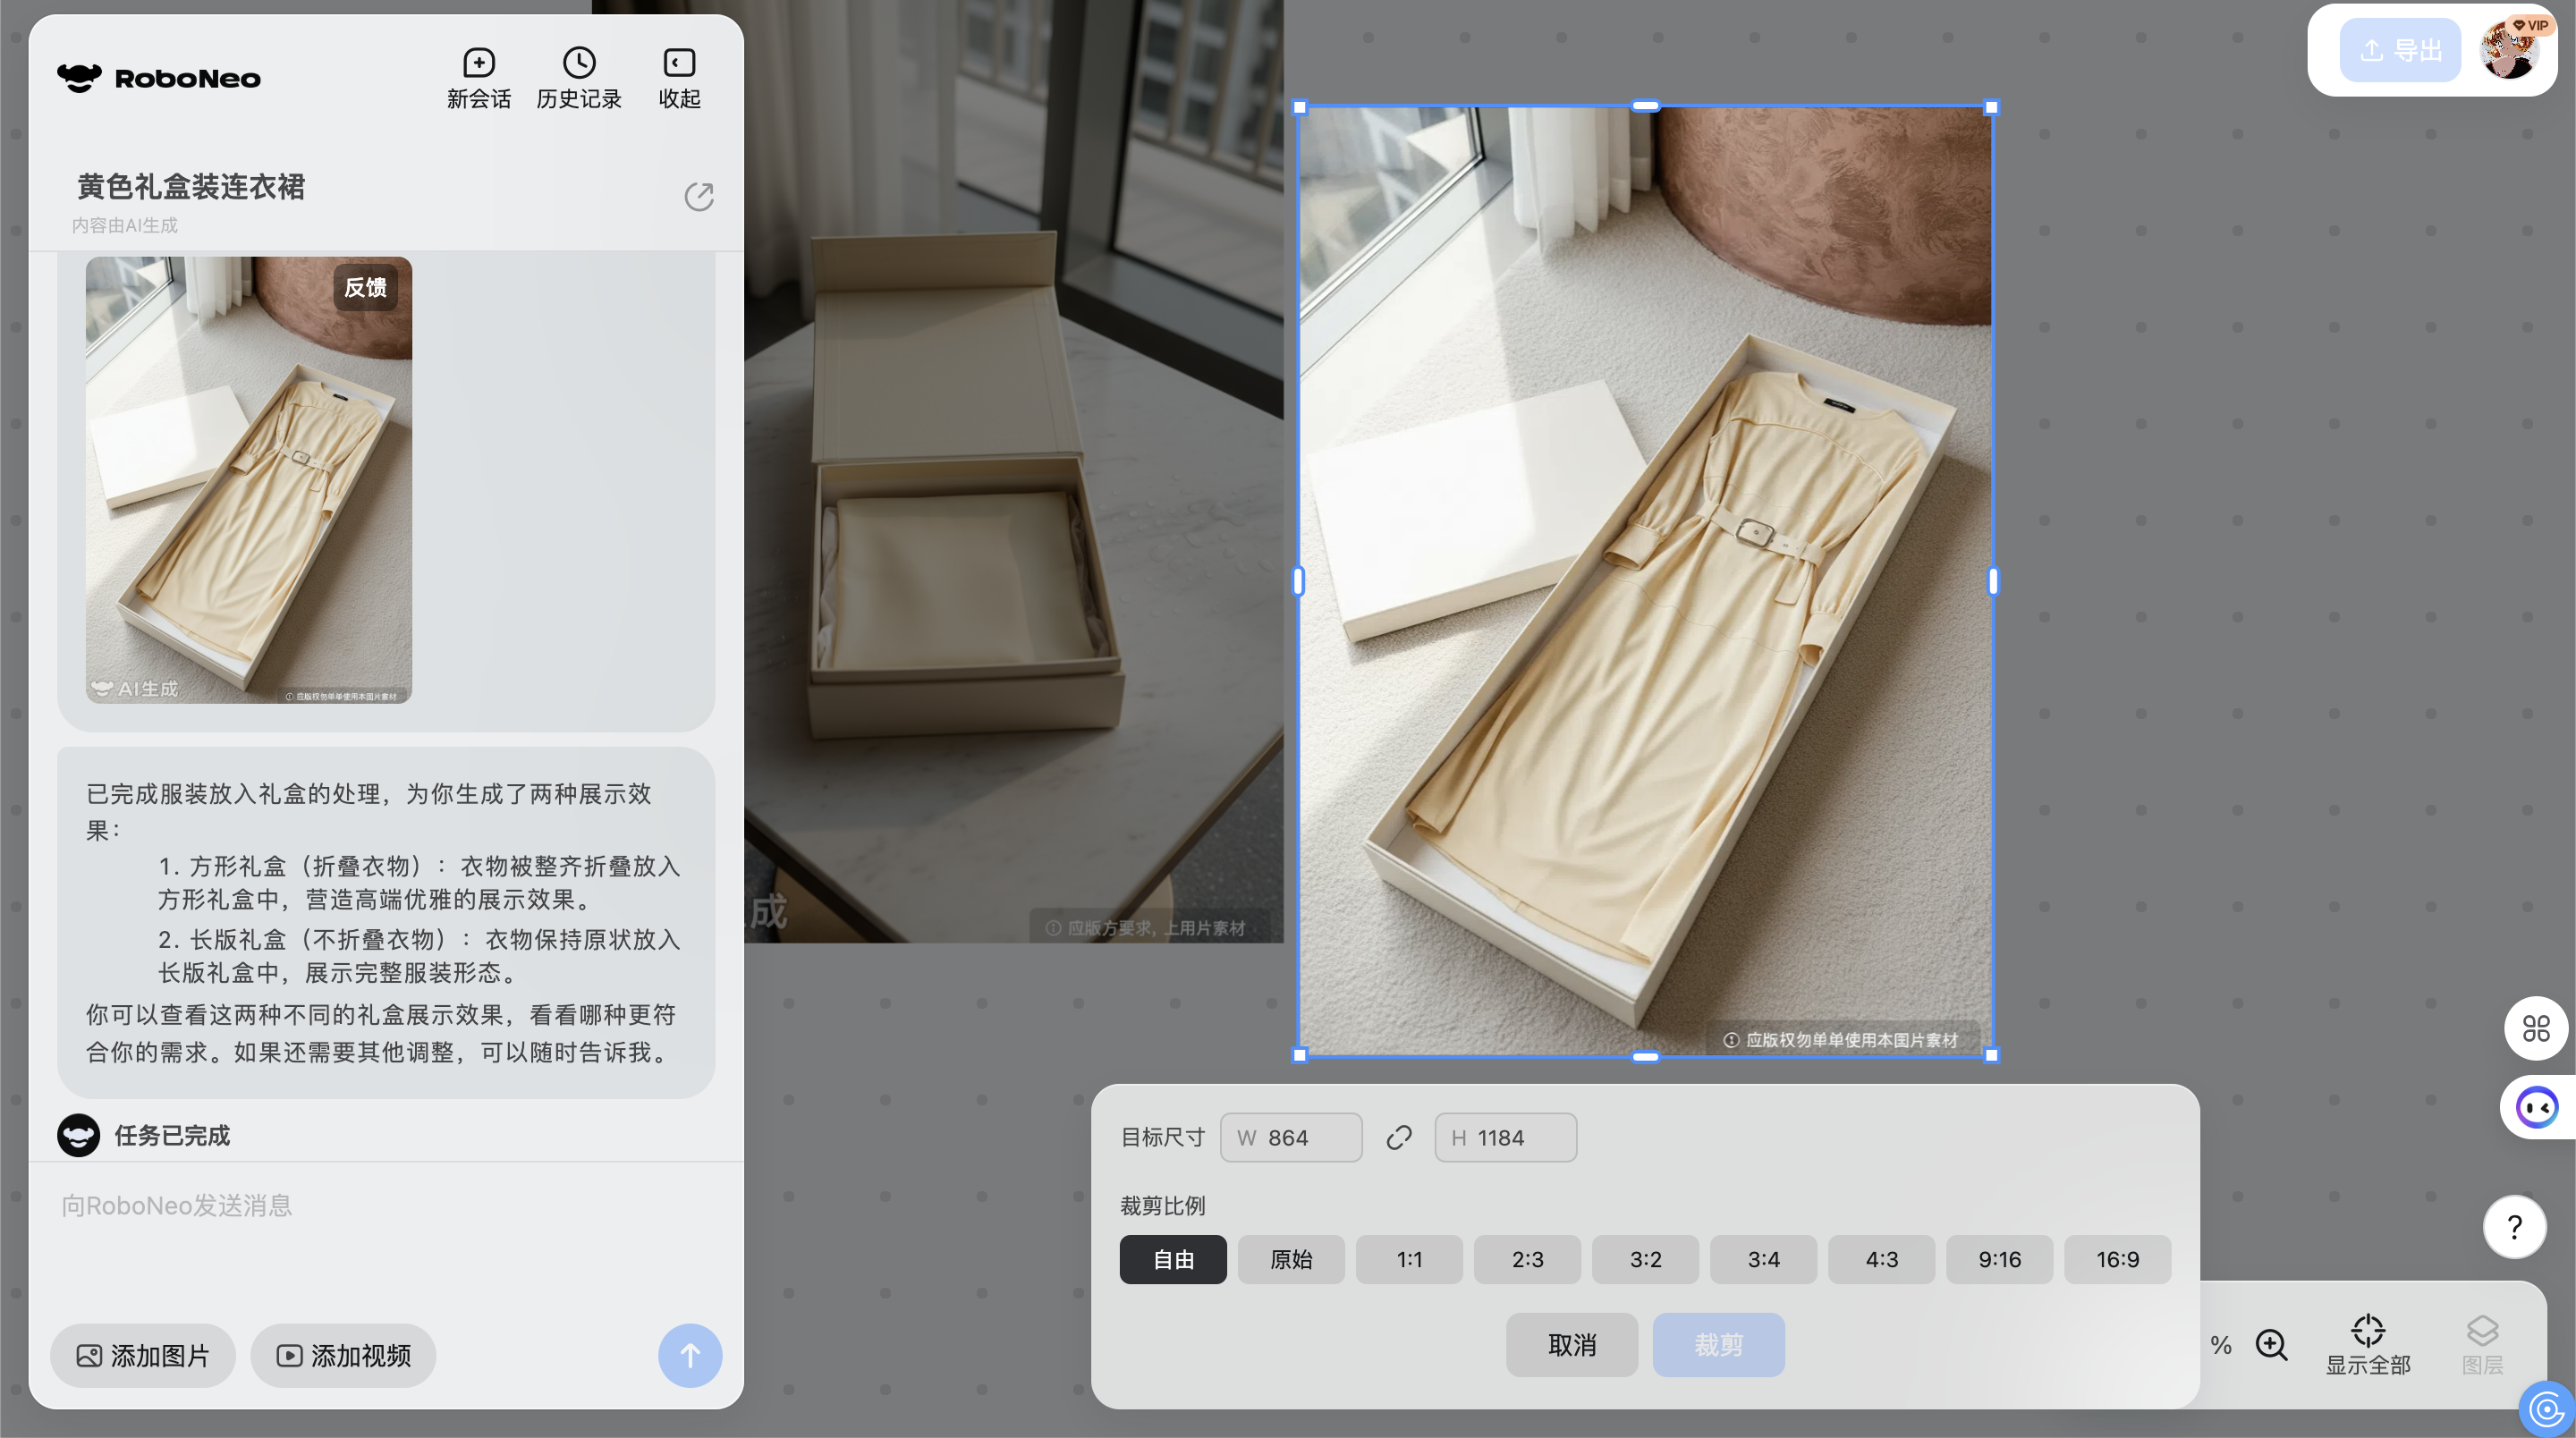Select the 3:2 crop ratio
2576x1438 pixels.
pyautogui.click(x=1645, y=1259)
